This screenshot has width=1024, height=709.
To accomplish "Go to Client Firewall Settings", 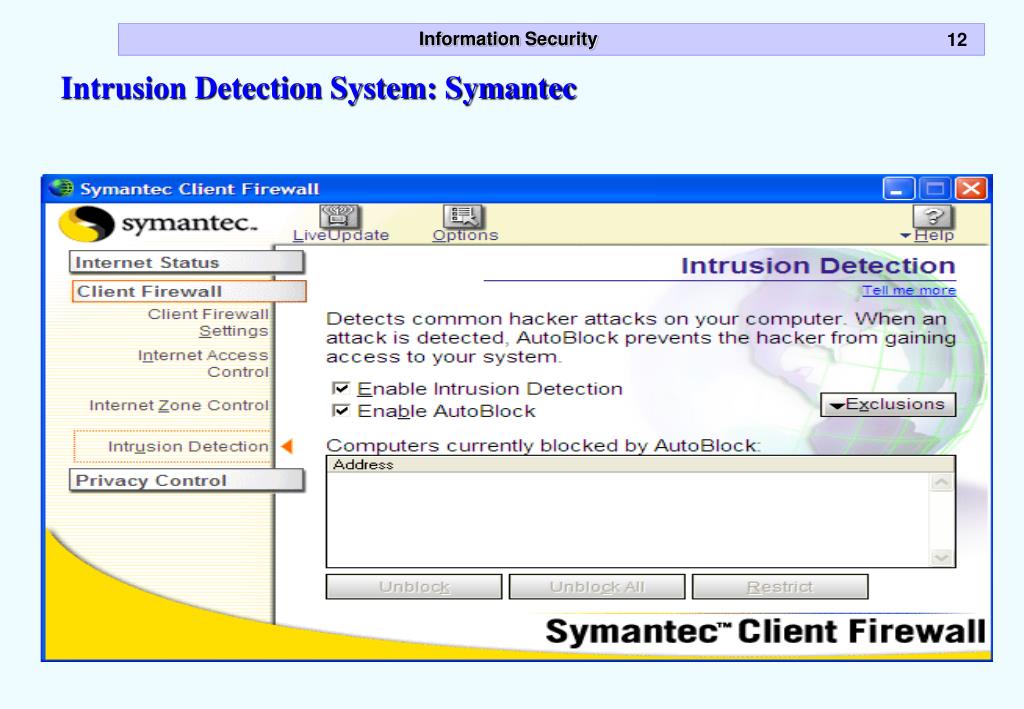I will click(208, 323).
